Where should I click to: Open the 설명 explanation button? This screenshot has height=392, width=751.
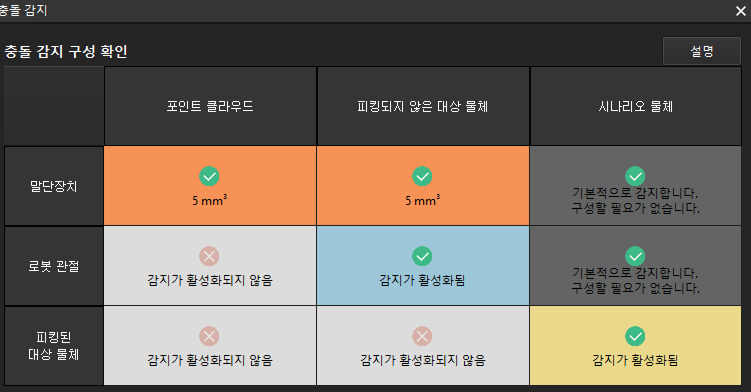(702, 51)
